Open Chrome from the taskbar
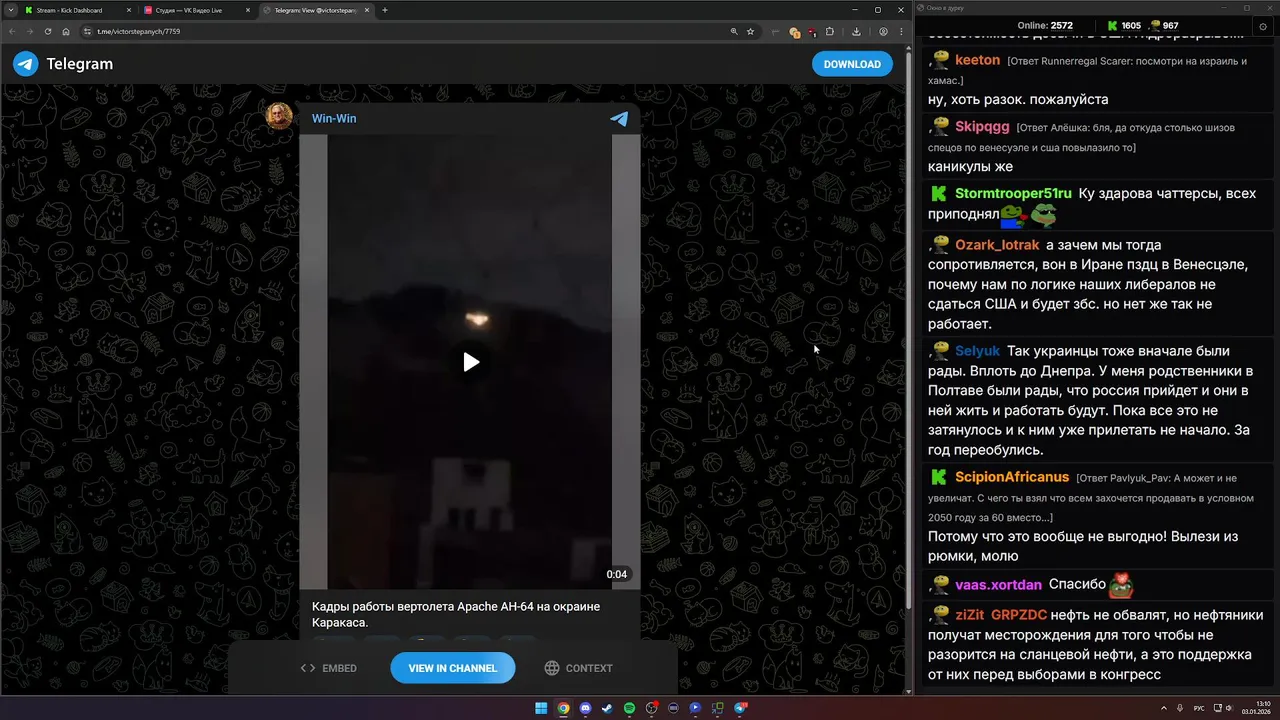 tap(563, 708)
